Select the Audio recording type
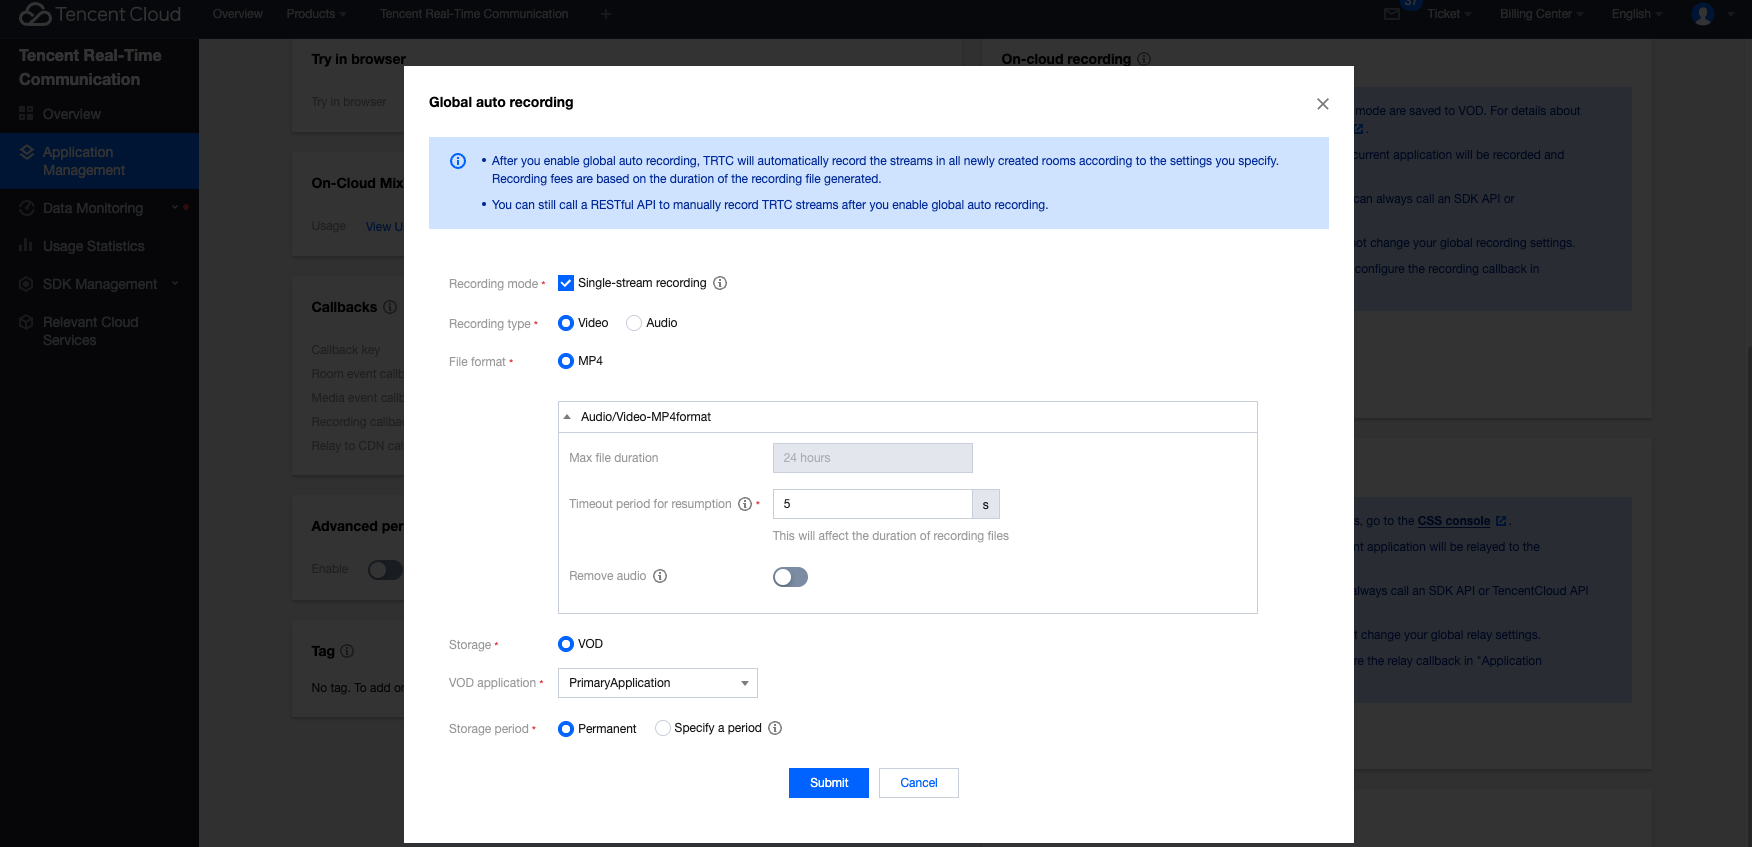Viewport: 1752px width, 847px height. coord(634,323)
